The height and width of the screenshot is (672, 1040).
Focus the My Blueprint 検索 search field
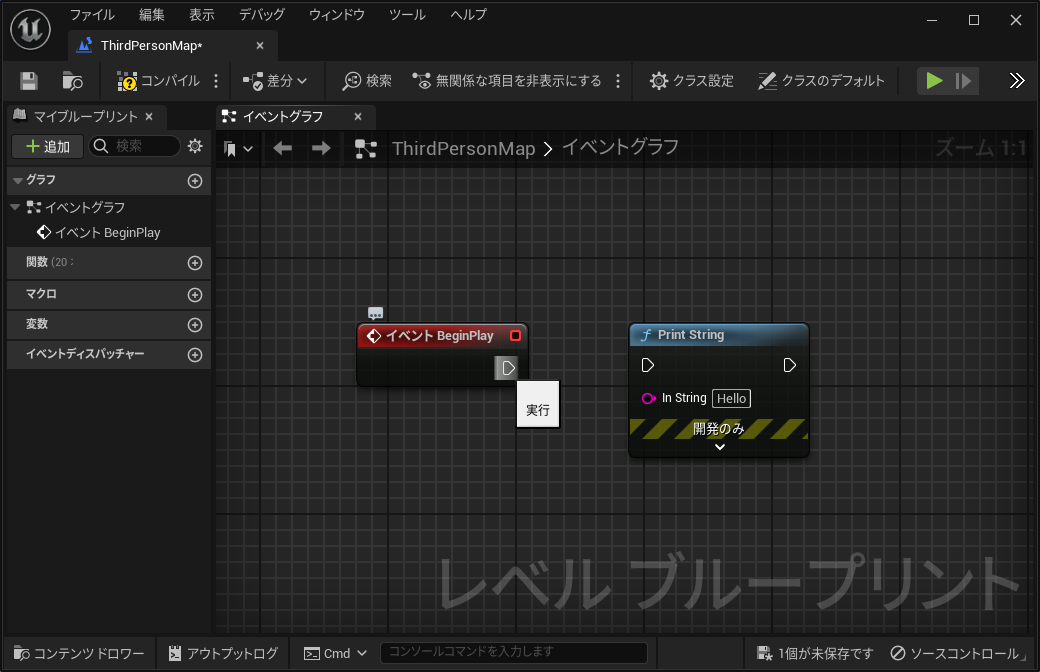(135, 146)
